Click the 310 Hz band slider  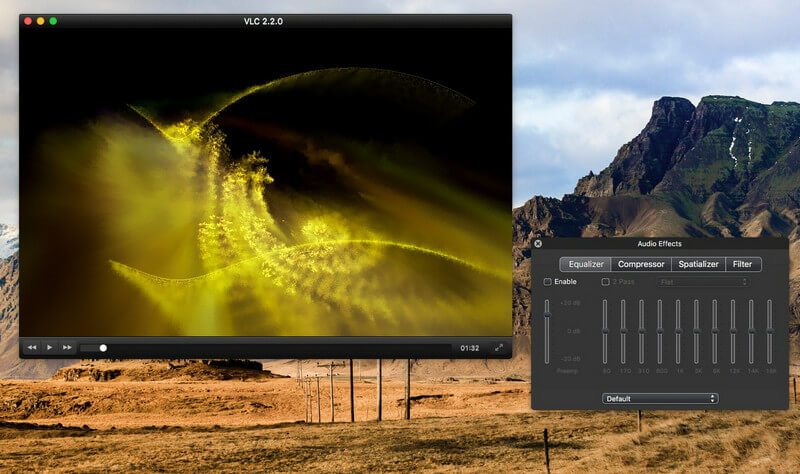[642, 332]
